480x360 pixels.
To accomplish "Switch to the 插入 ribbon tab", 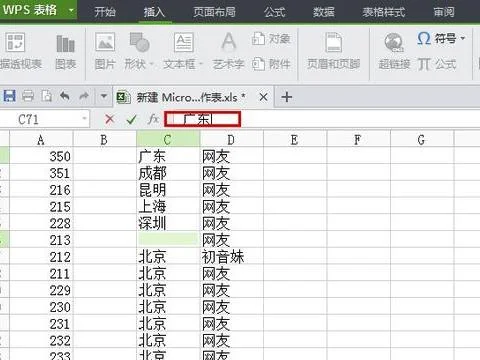I will pyautogui.click(x=154, y=12).
